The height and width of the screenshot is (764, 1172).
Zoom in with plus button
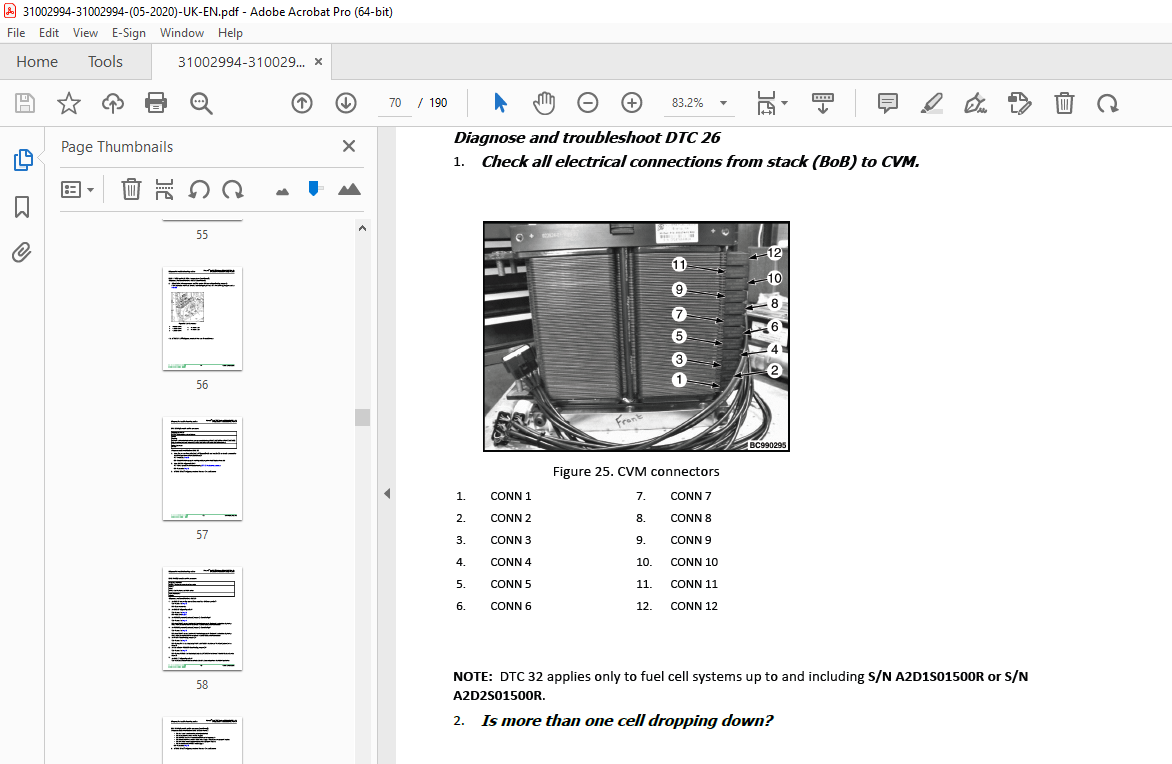point(632,103)
